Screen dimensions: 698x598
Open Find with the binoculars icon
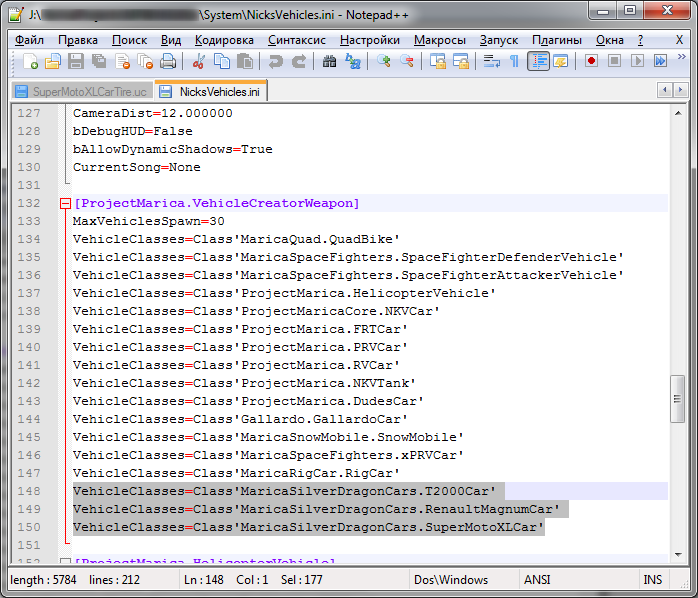329,61
